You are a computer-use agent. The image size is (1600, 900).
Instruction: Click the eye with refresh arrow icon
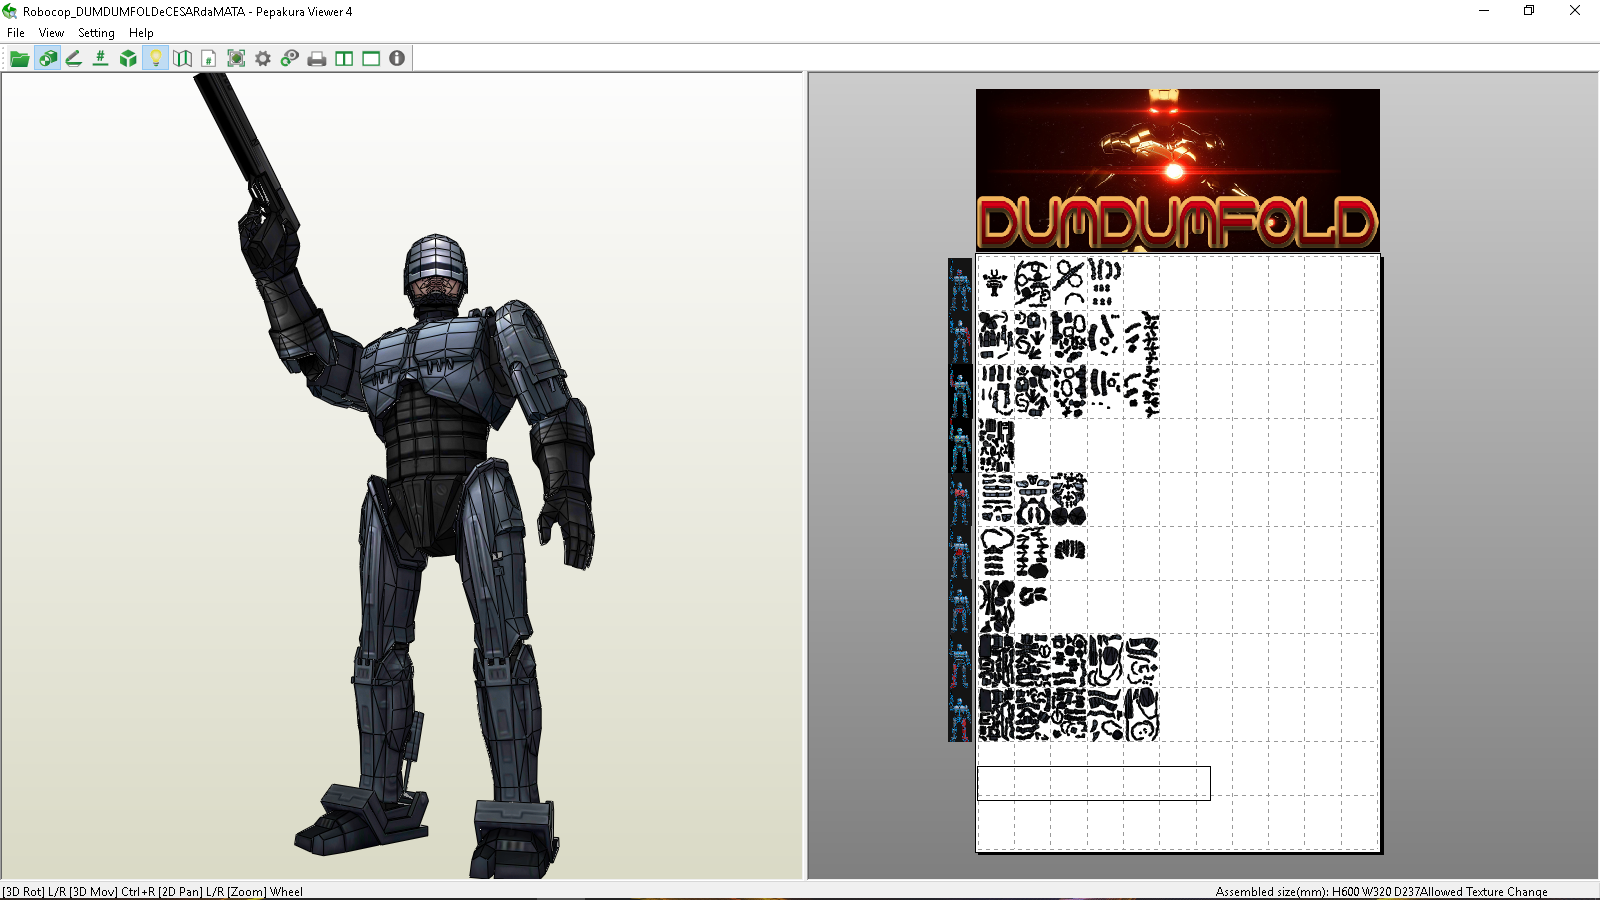[290, 59]
